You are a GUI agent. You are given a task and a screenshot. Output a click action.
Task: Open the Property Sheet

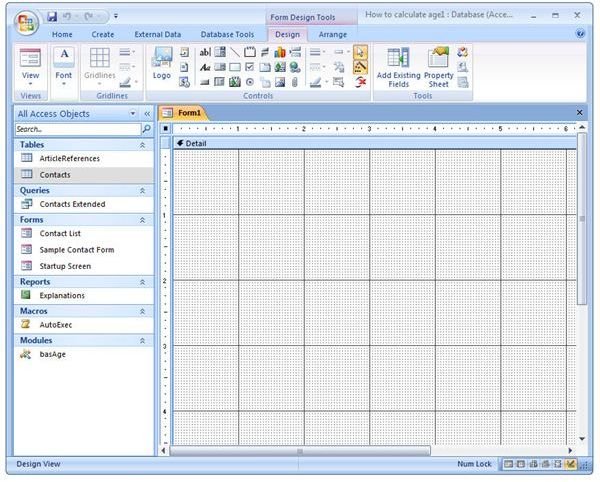[438, 66]
